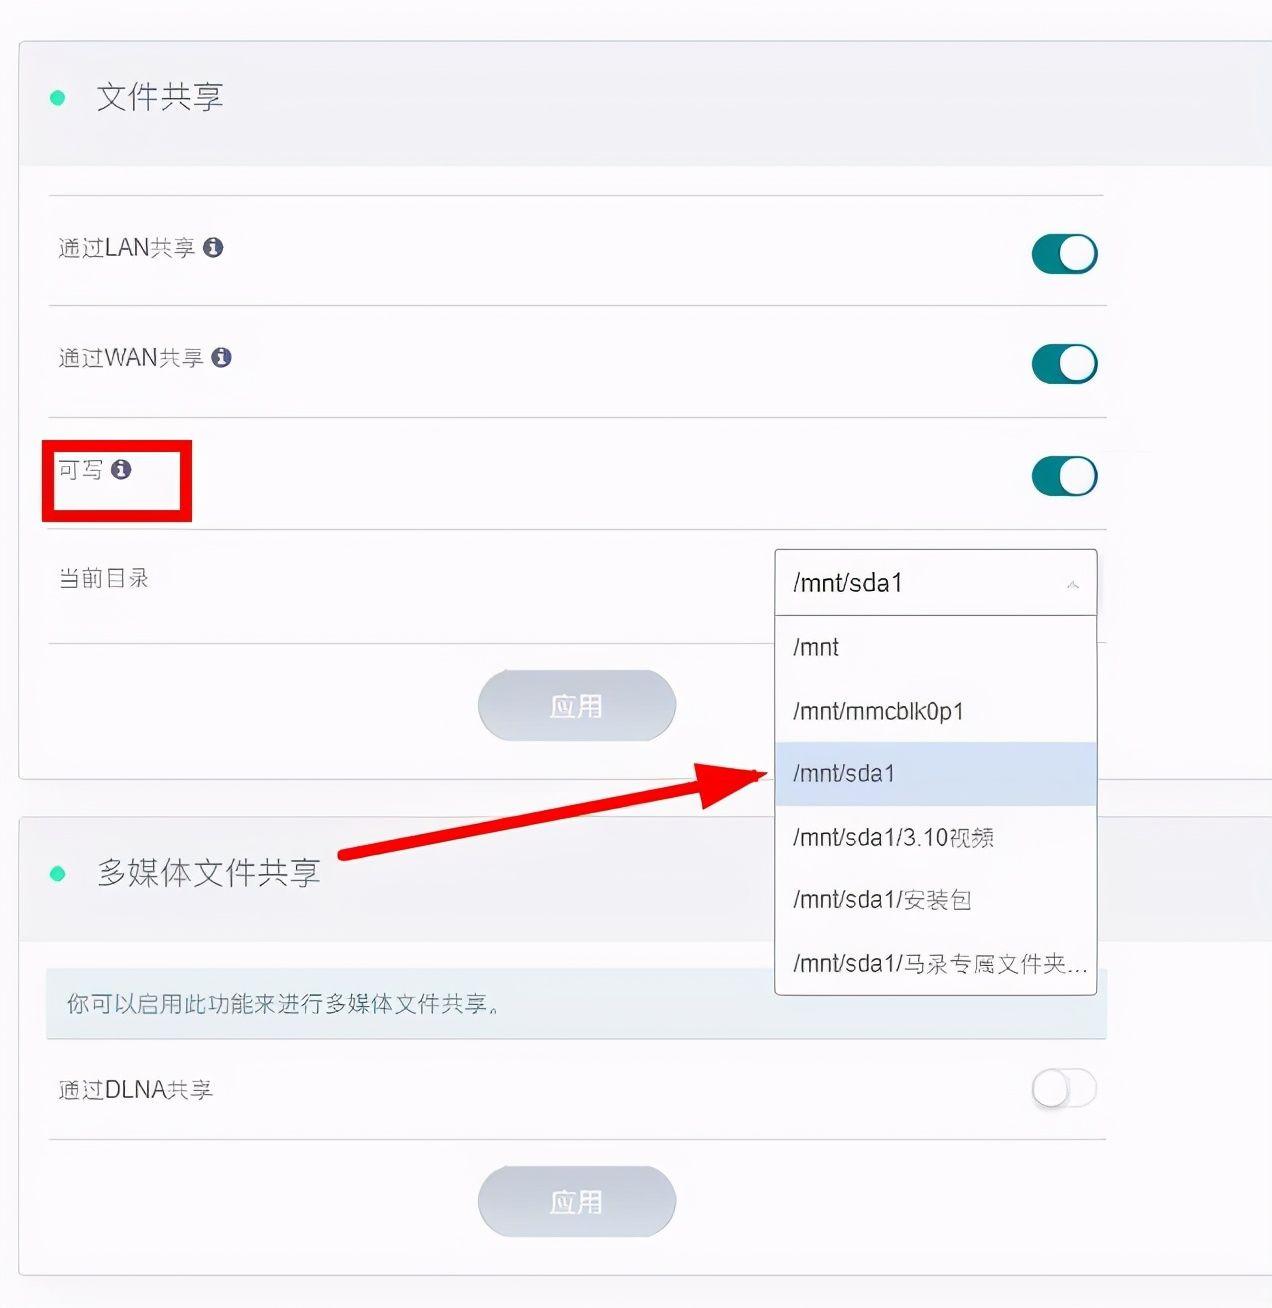Viewport: 1272px width, 1308px height.
Task: Choose the highlighted /mnt/sda1 option
Action: (x=936, y=774)
